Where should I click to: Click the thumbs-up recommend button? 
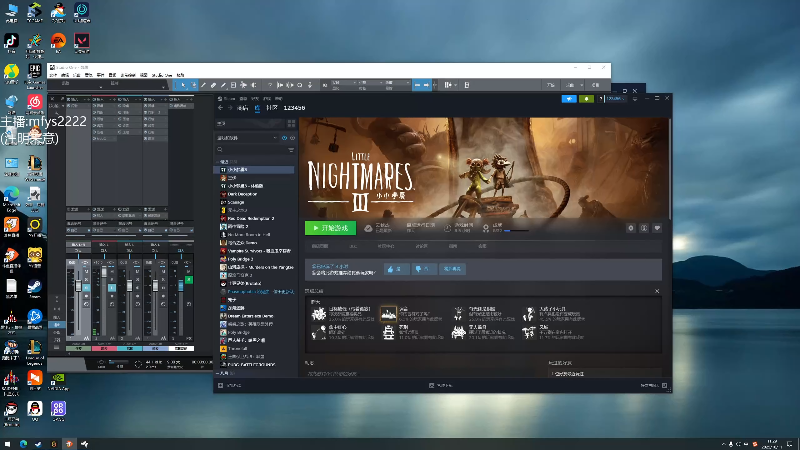[396, 269]
